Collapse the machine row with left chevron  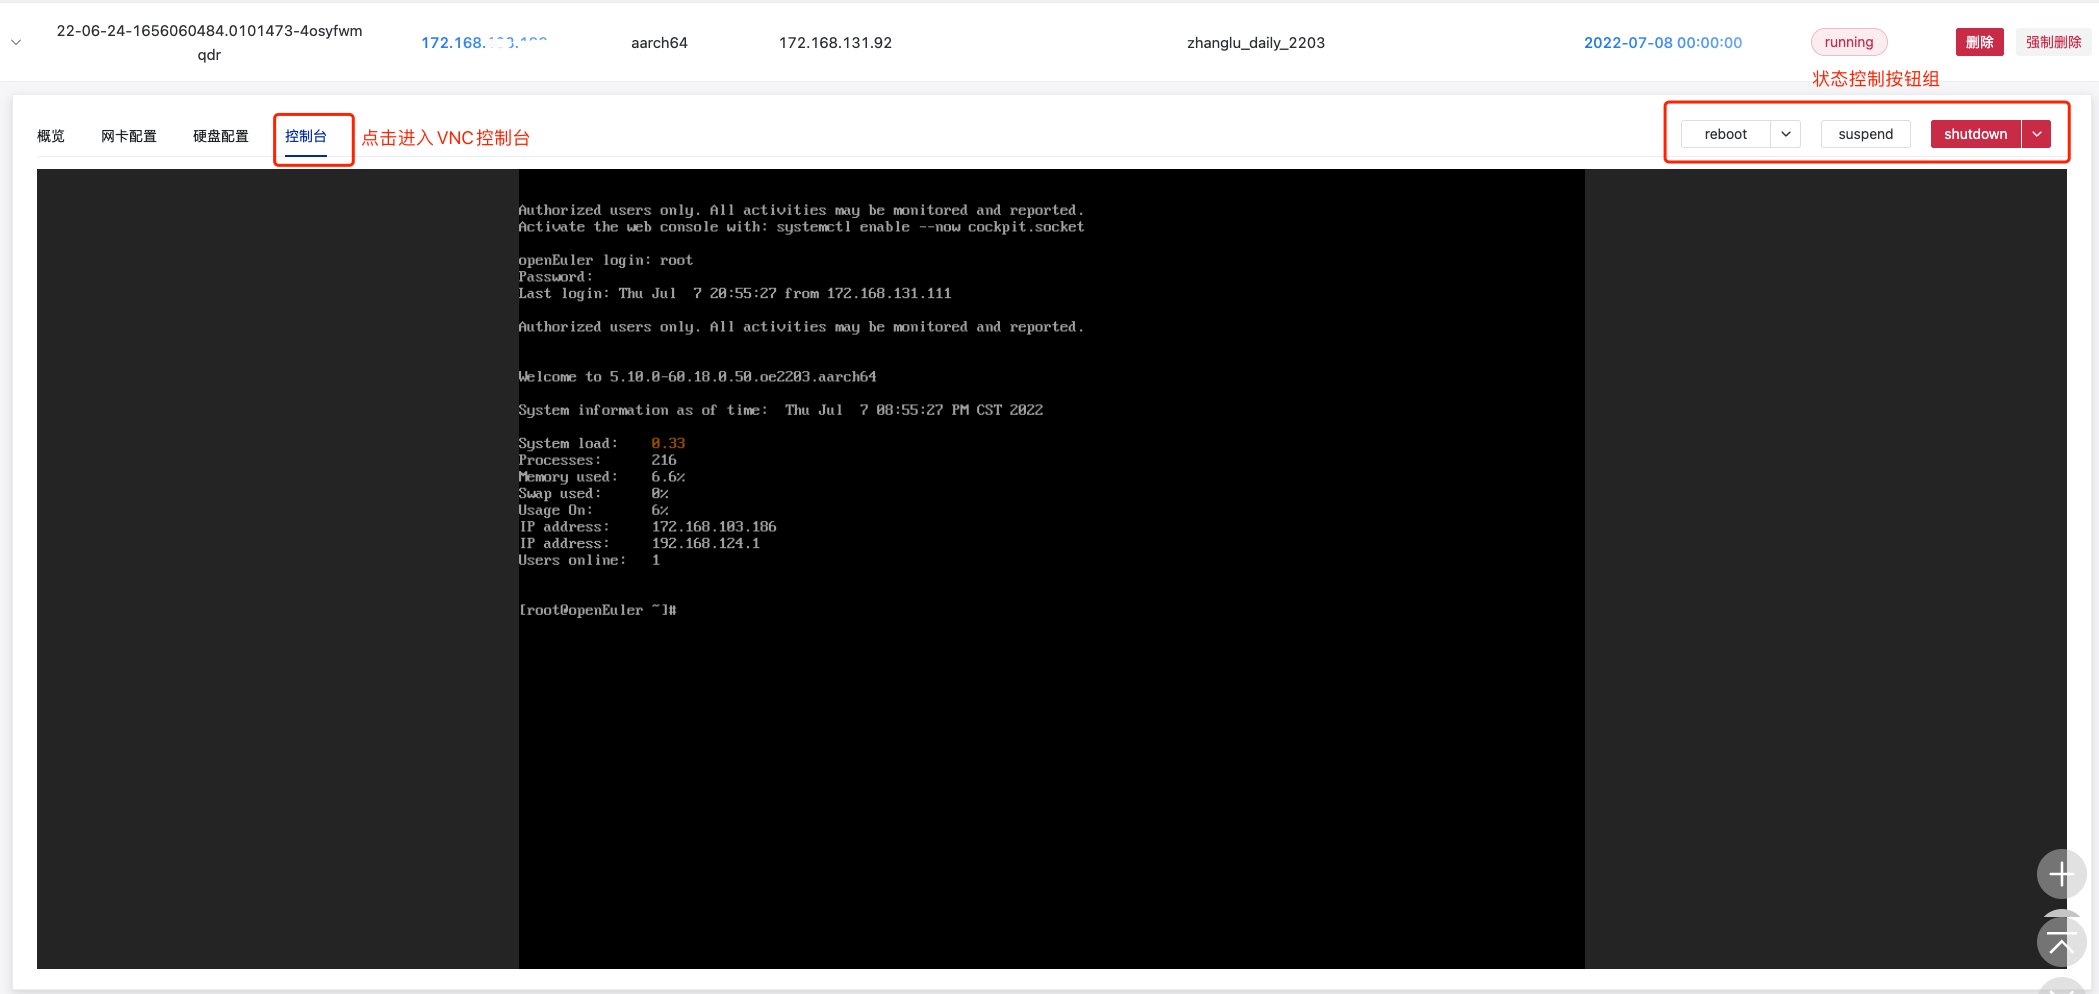[x=16, y=43]
